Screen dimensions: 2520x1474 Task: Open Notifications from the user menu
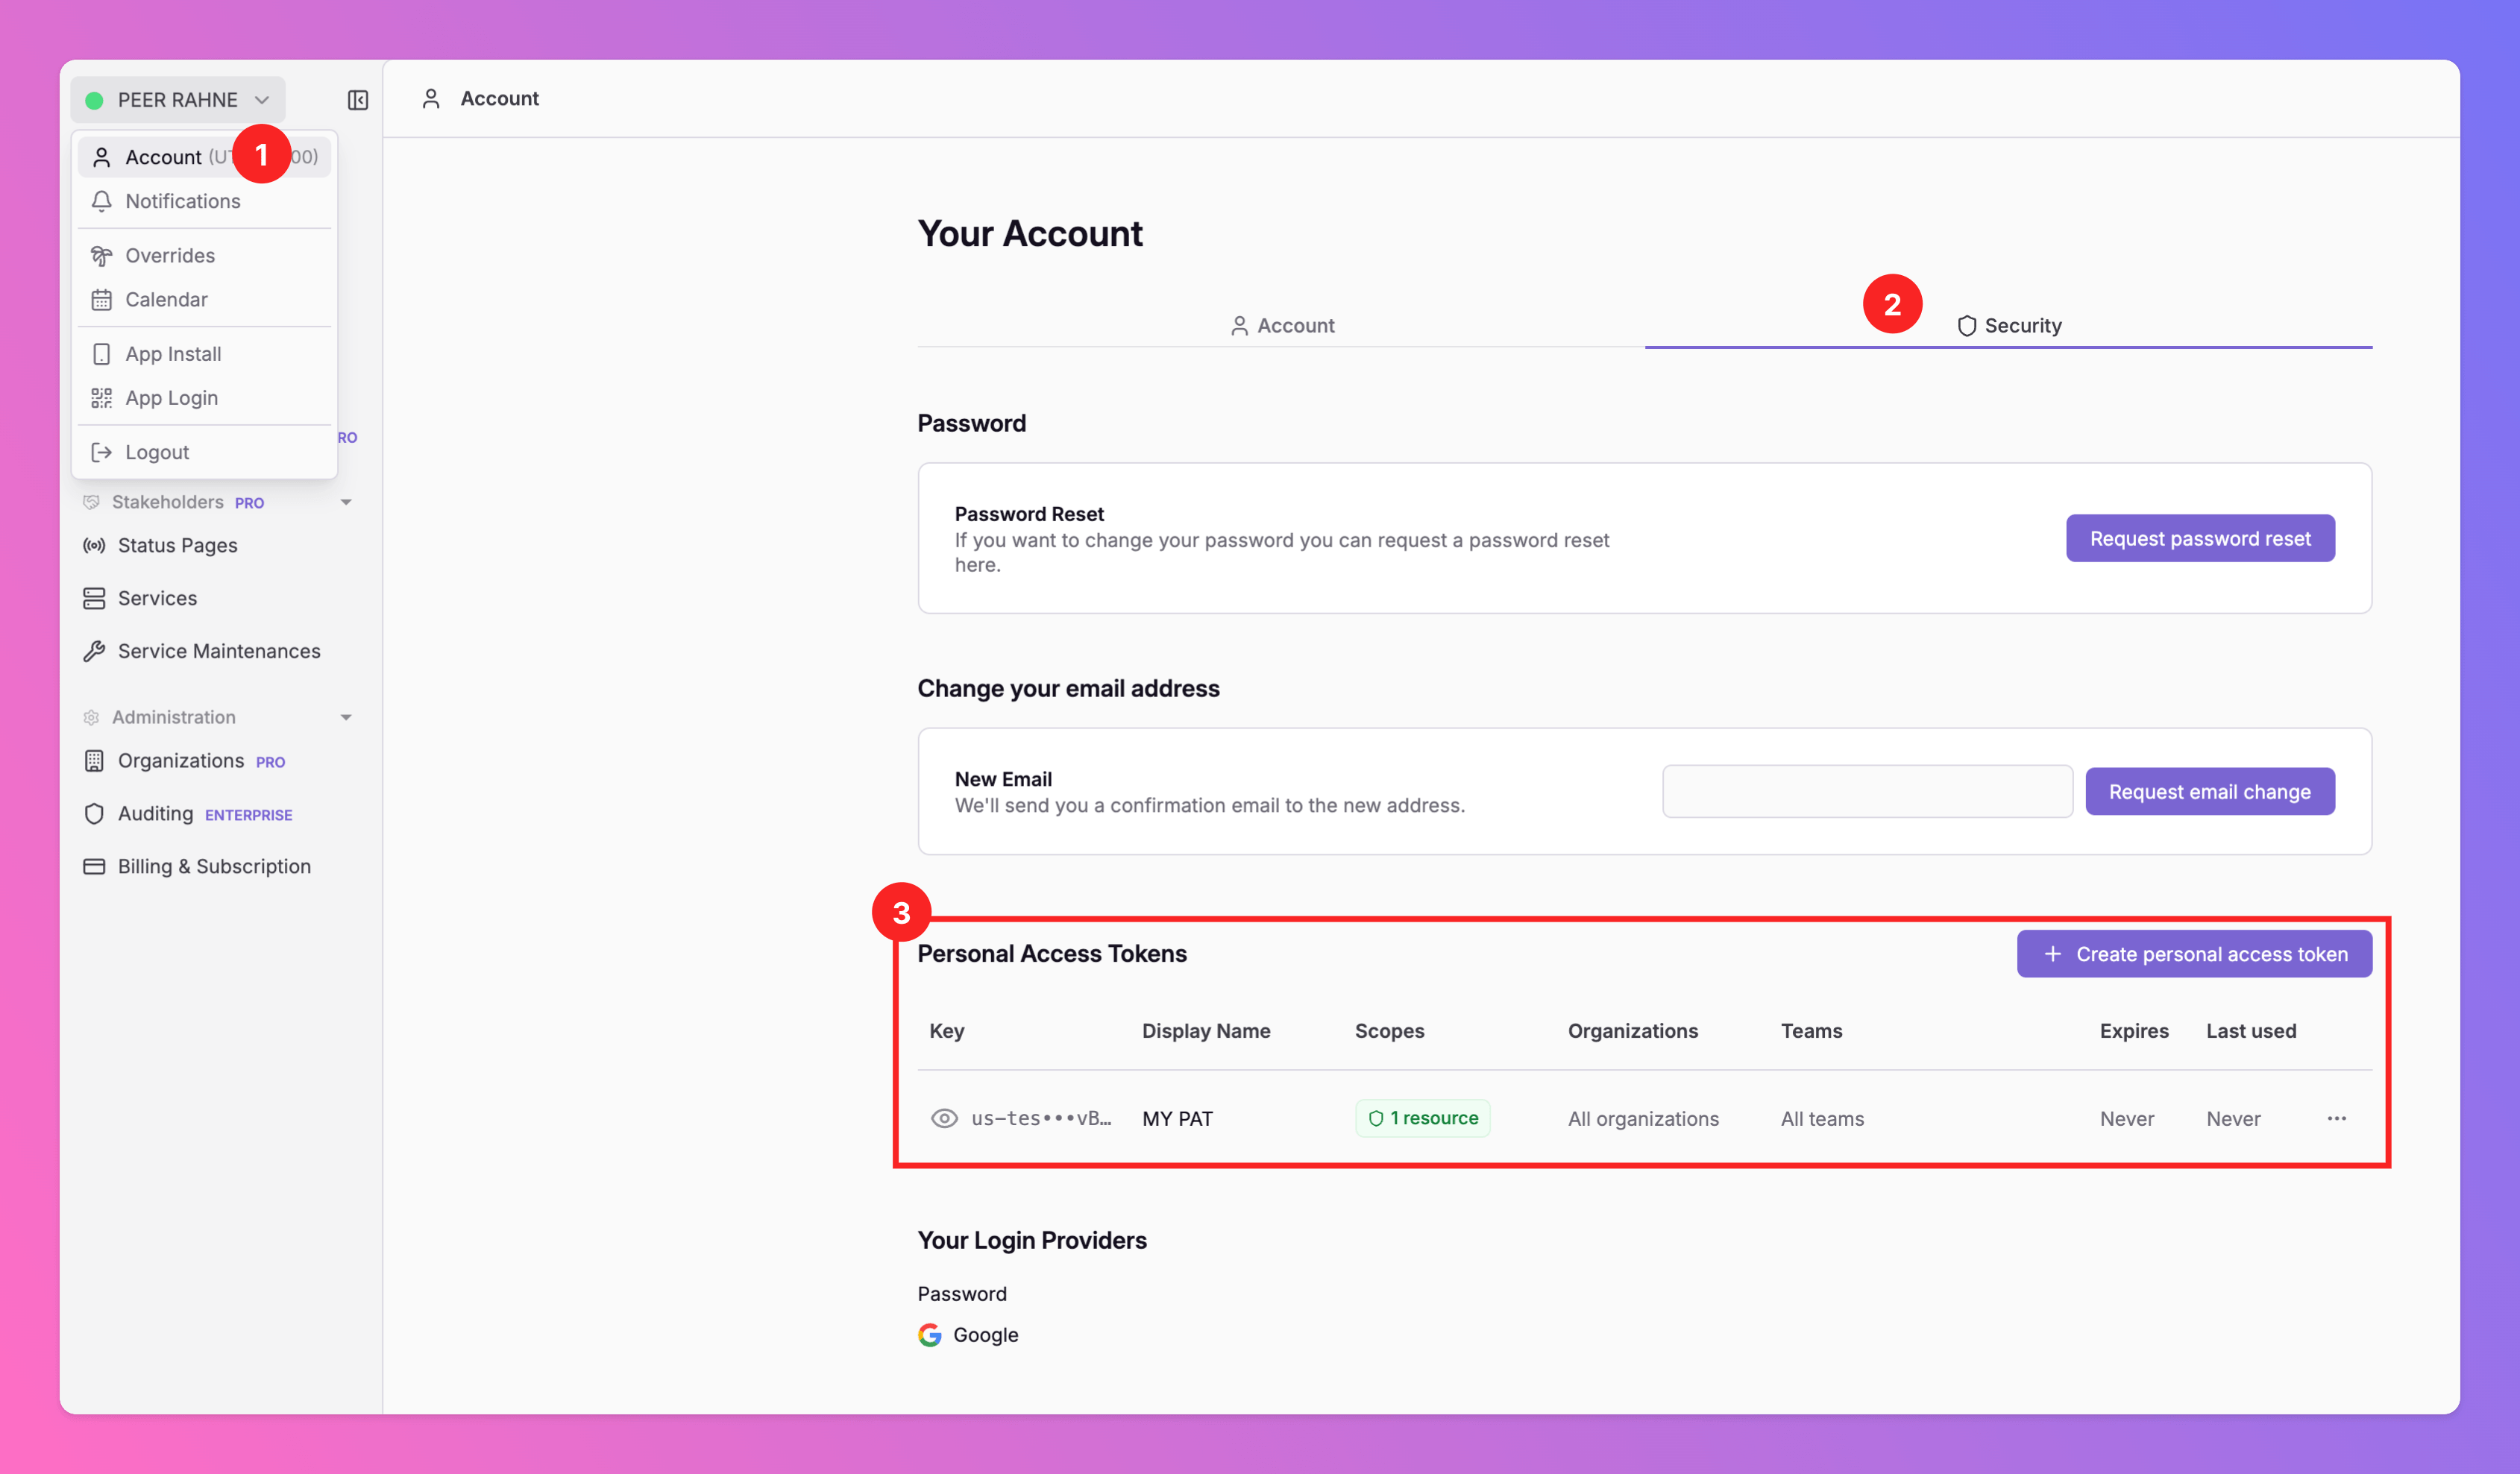click(x=204, y=201)
